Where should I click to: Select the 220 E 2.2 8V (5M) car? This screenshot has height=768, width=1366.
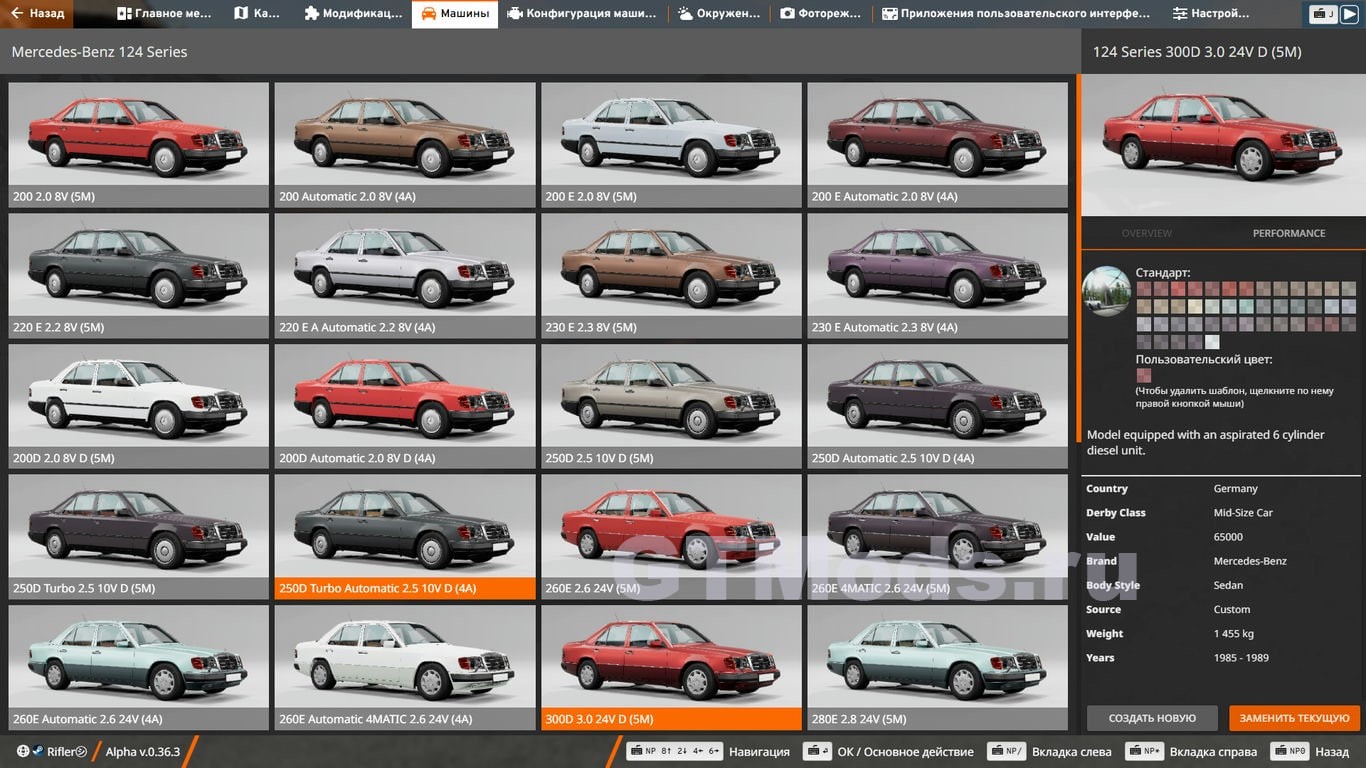click(139, 275)
